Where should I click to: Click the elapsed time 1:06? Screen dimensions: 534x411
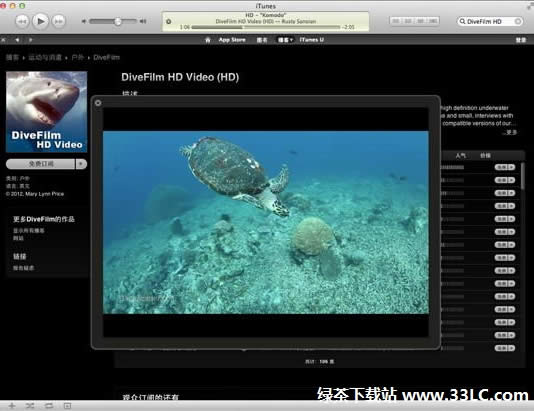(x=185, y=27)
